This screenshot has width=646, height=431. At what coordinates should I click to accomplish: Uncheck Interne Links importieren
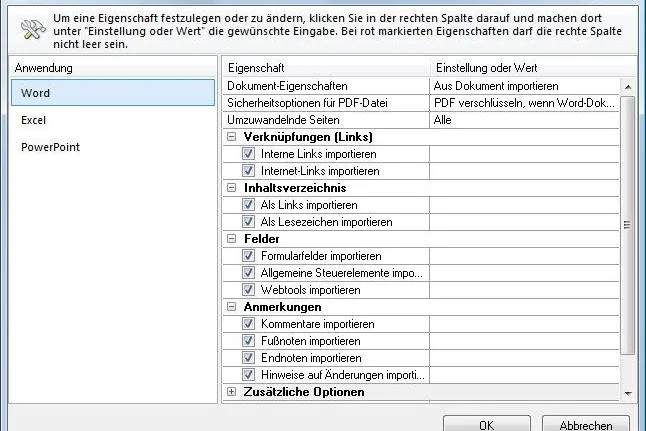(248, 154)
